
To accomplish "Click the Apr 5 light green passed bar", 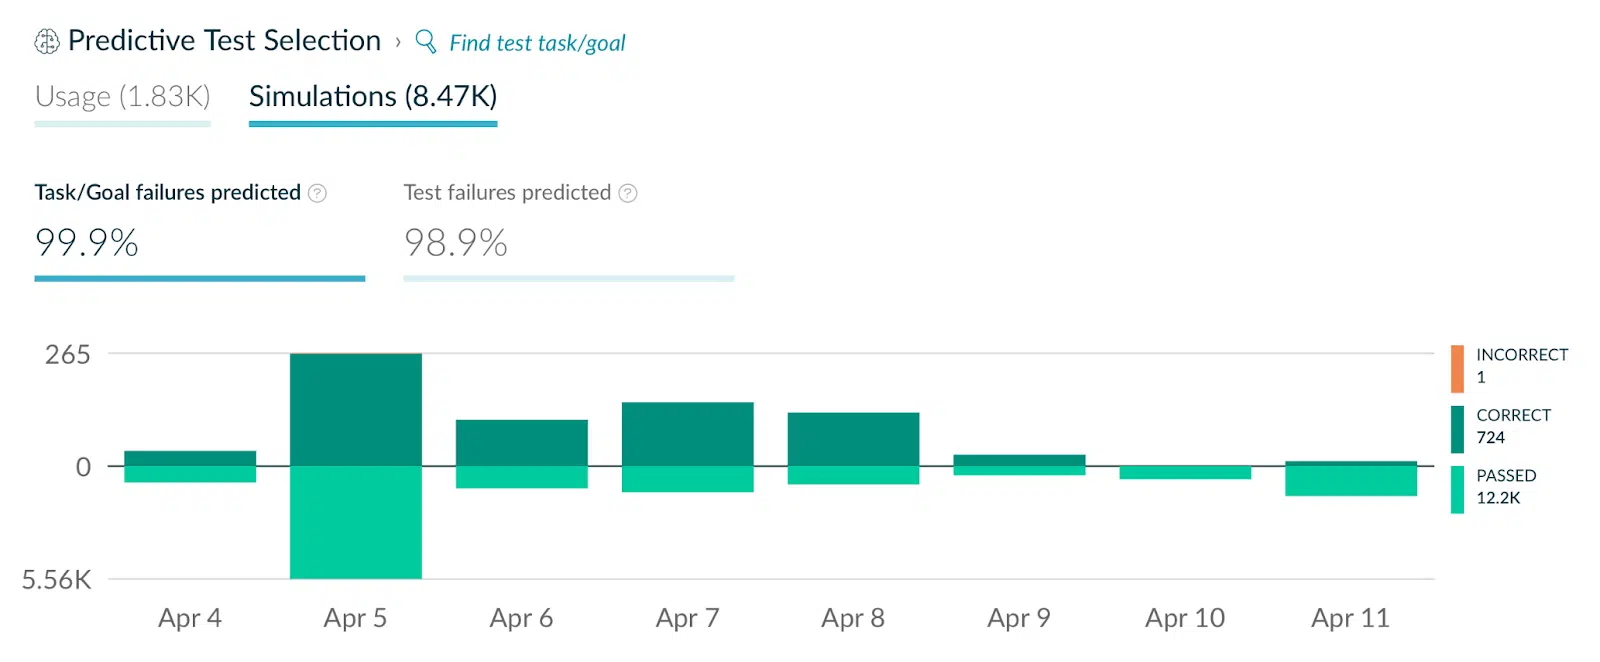I will (x=355, y=522).
